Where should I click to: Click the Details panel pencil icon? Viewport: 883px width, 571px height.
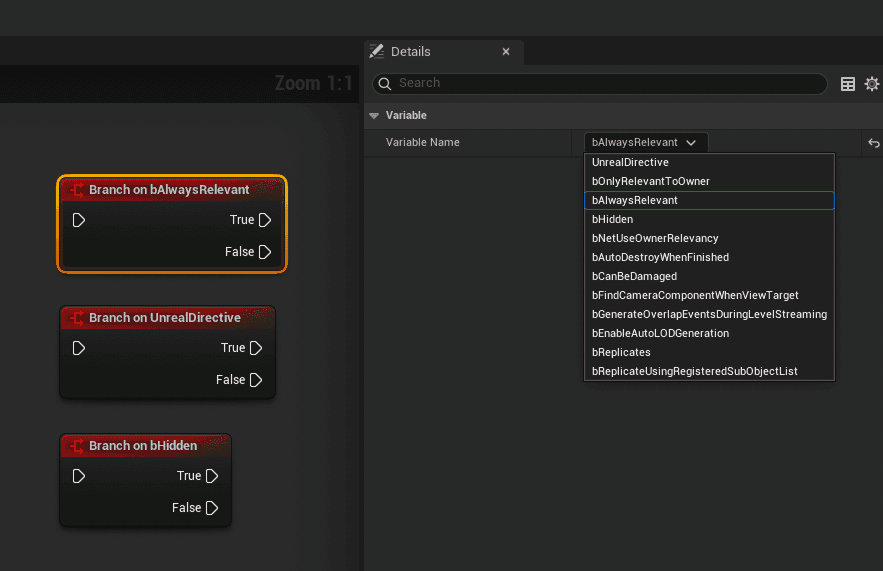tap(377, 51)
